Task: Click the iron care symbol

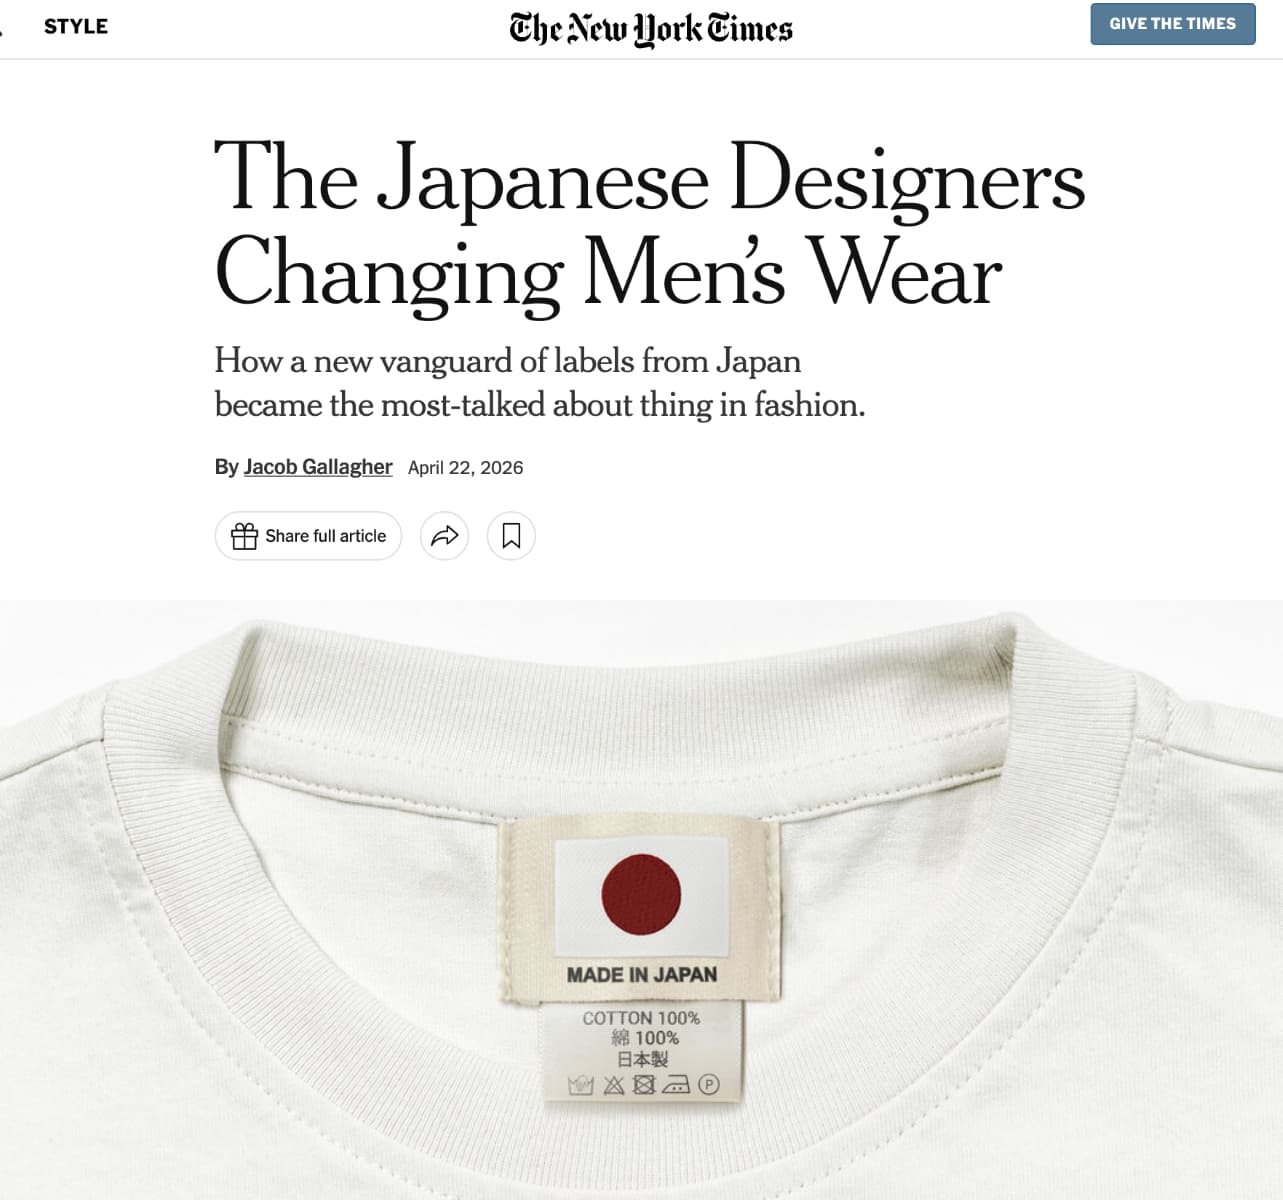Action: click(676, 1085)
